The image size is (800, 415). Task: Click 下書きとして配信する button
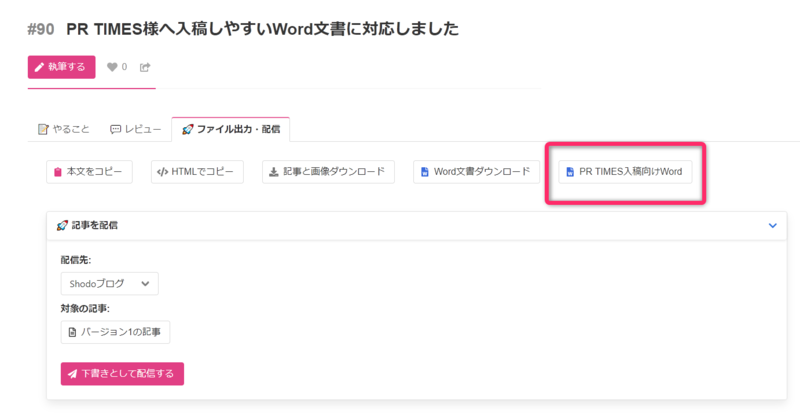coord(122,374)
